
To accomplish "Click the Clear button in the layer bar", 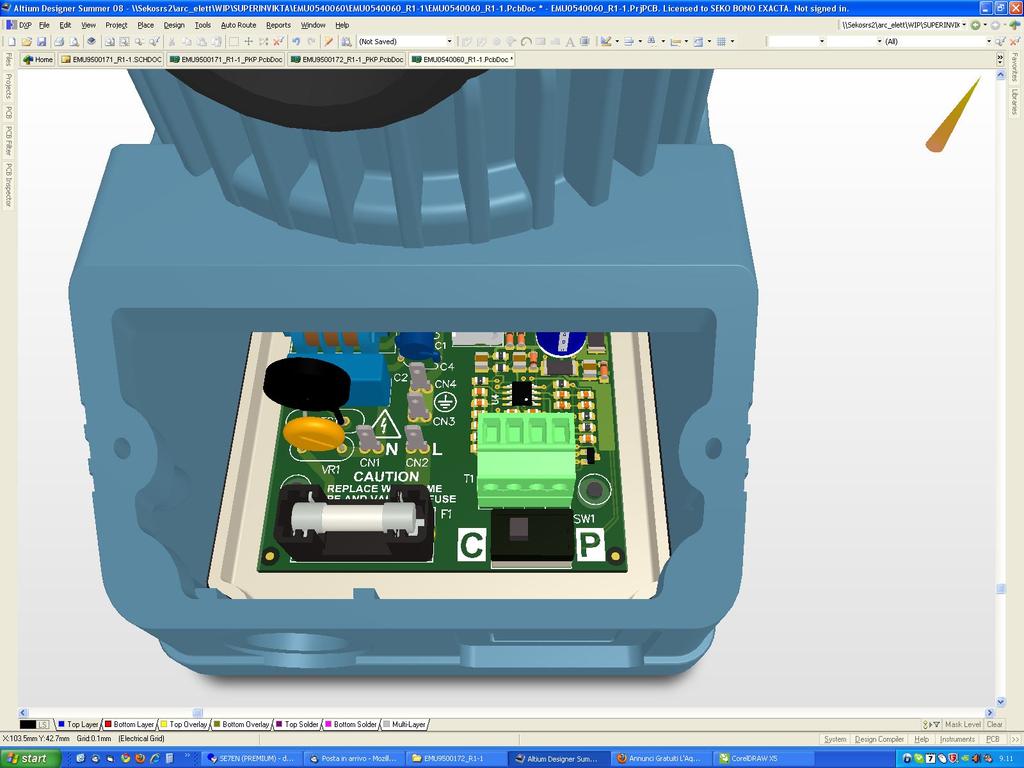I will [x=994, y=724].
